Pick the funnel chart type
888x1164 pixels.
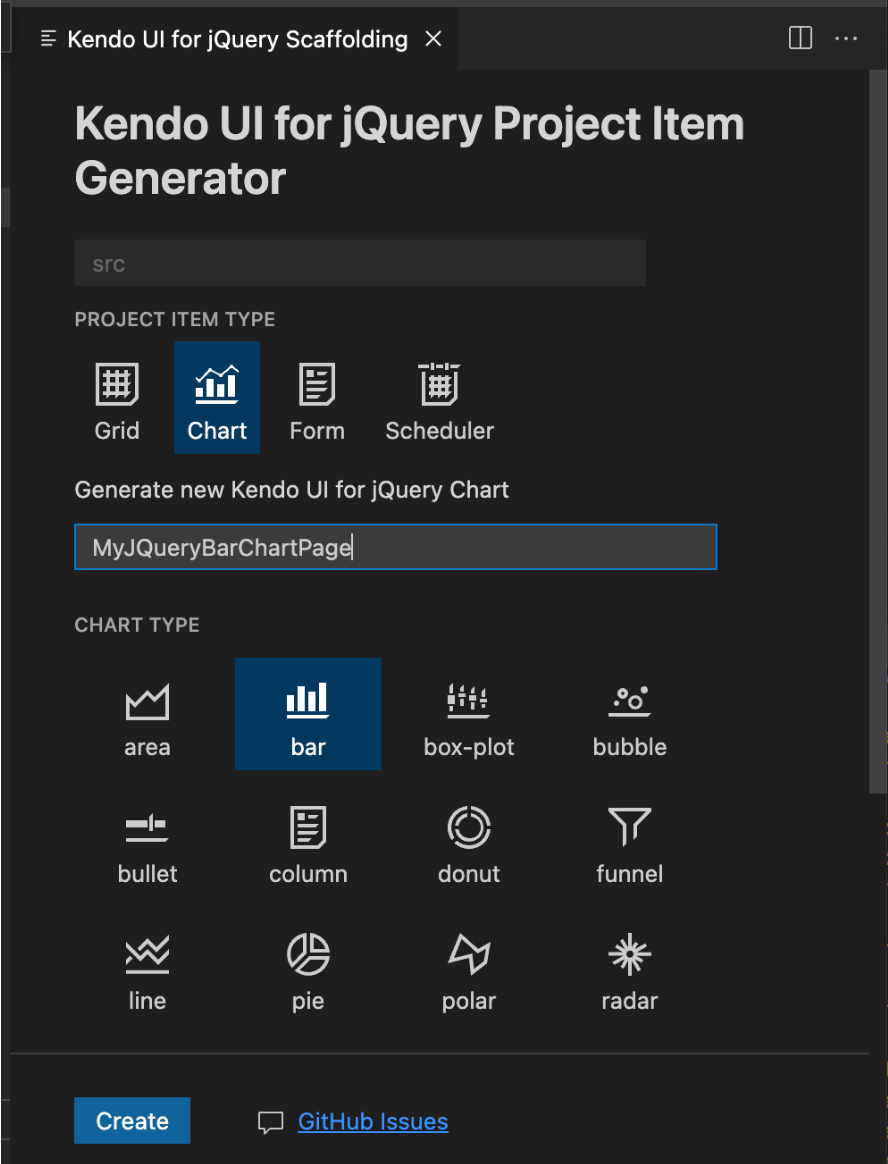629,841
